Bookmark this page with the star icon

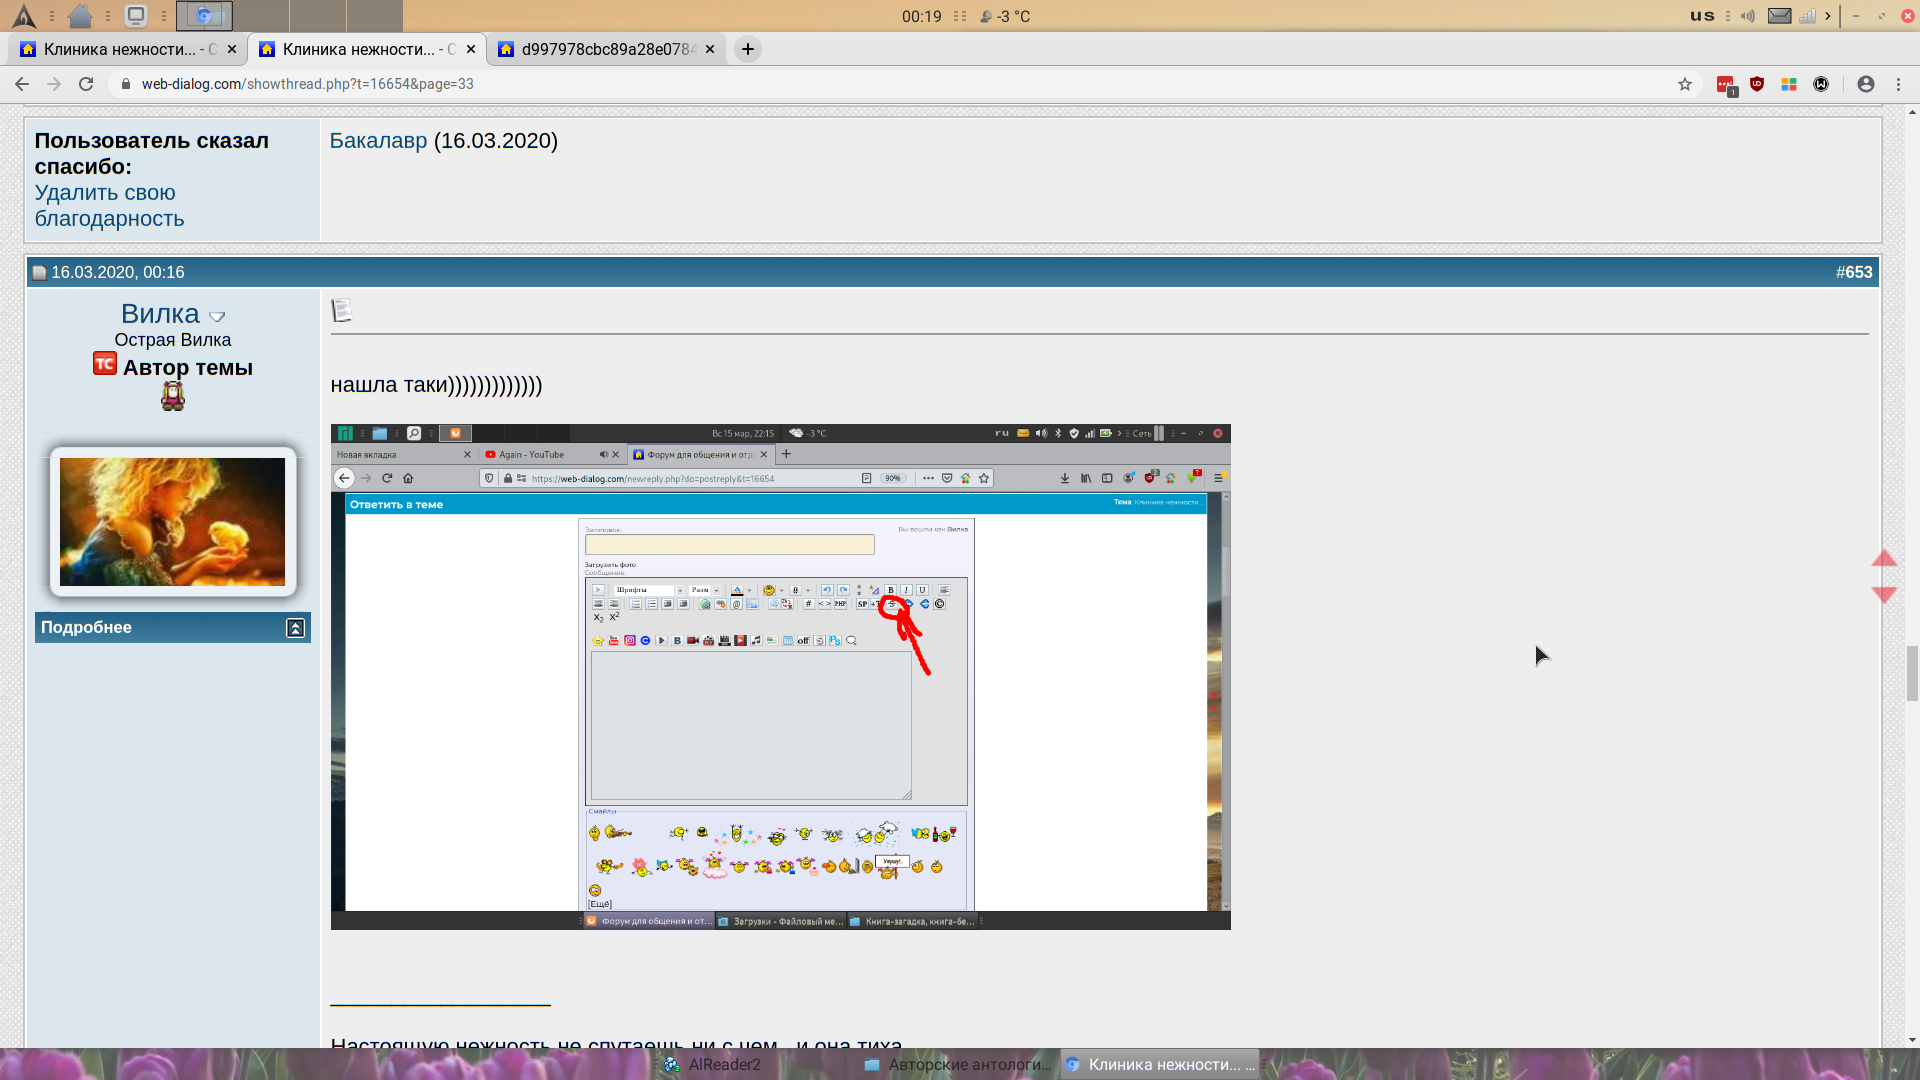(x=1685, y=84)
